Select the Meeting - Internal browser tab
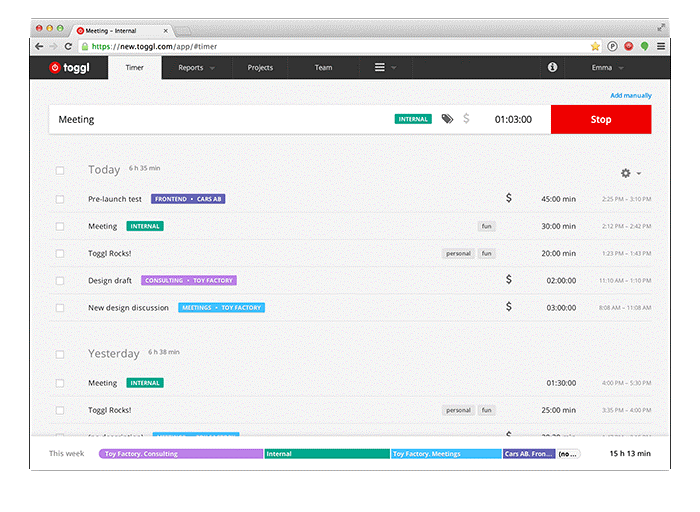This screenshot has height=512, width=700. click(121, 31)
